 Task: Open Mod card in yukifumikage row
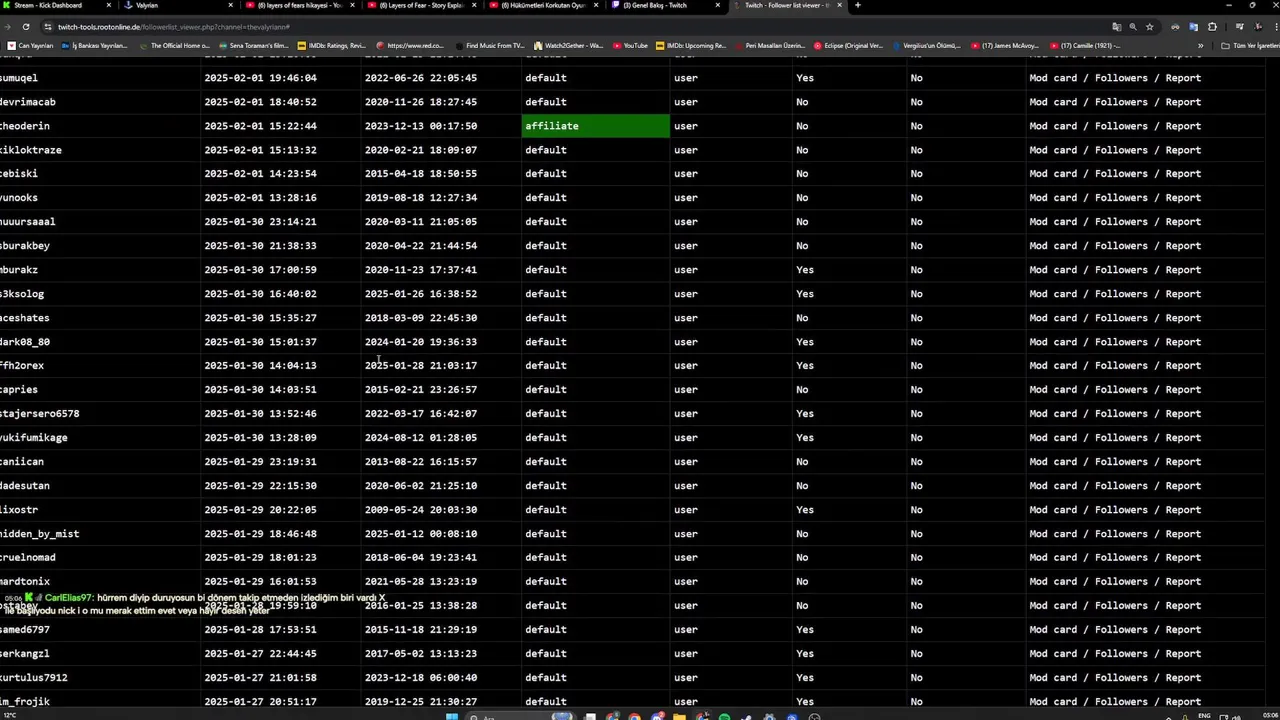1053,438
